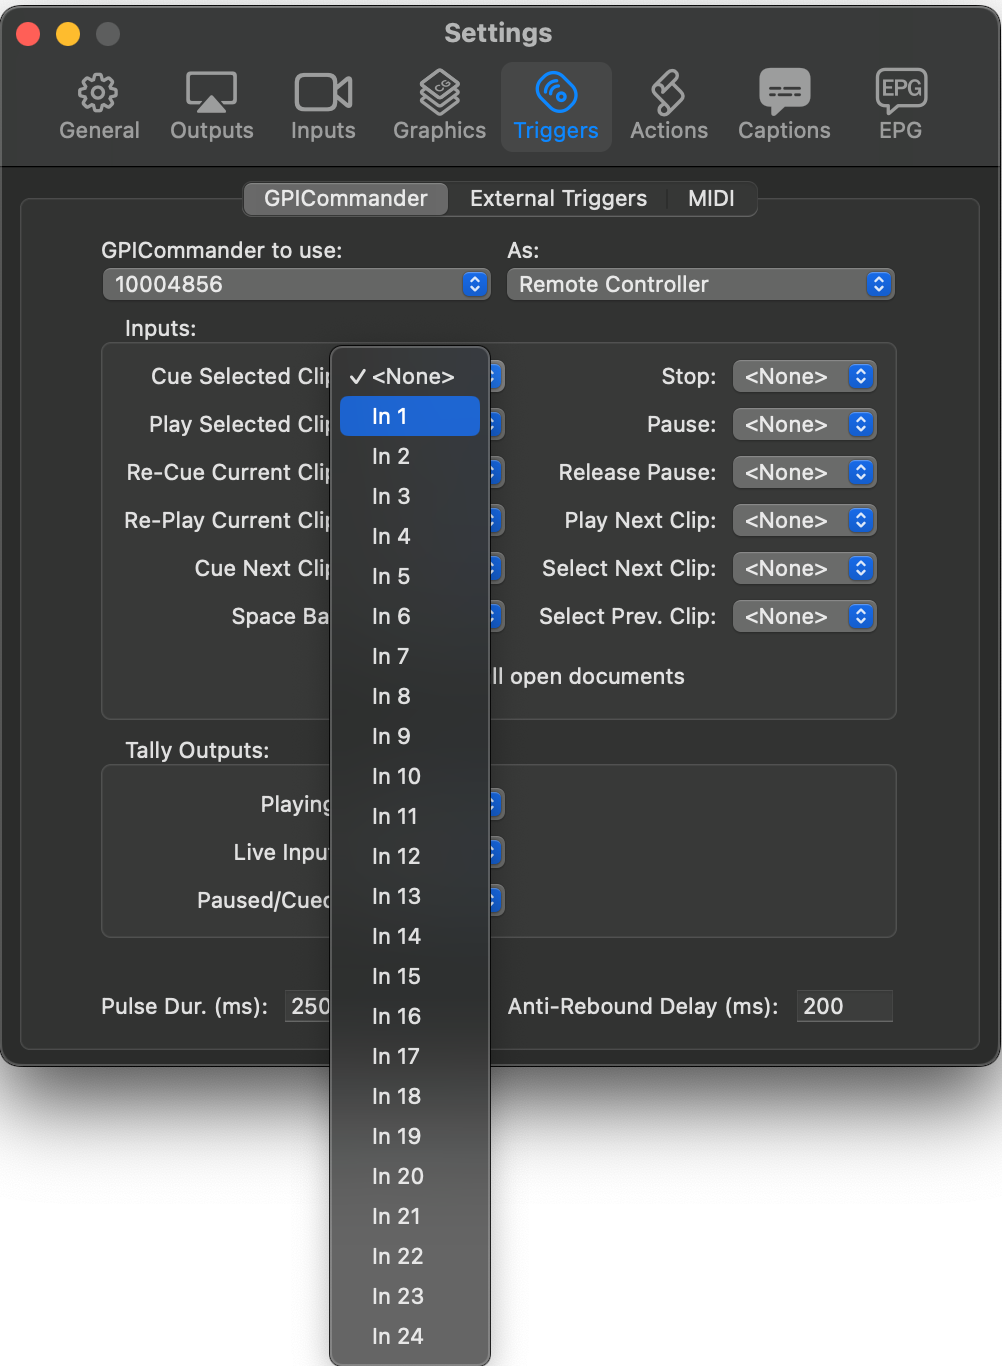Open the Play Next Clip dropdown

805,520
